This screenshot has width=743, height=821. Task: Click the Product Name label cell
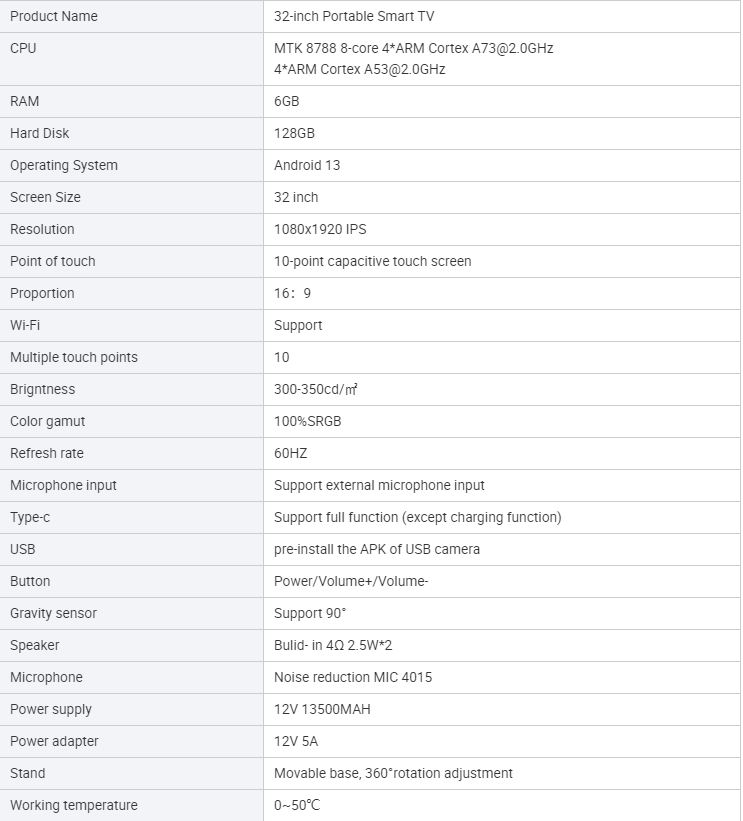[131, 16]
